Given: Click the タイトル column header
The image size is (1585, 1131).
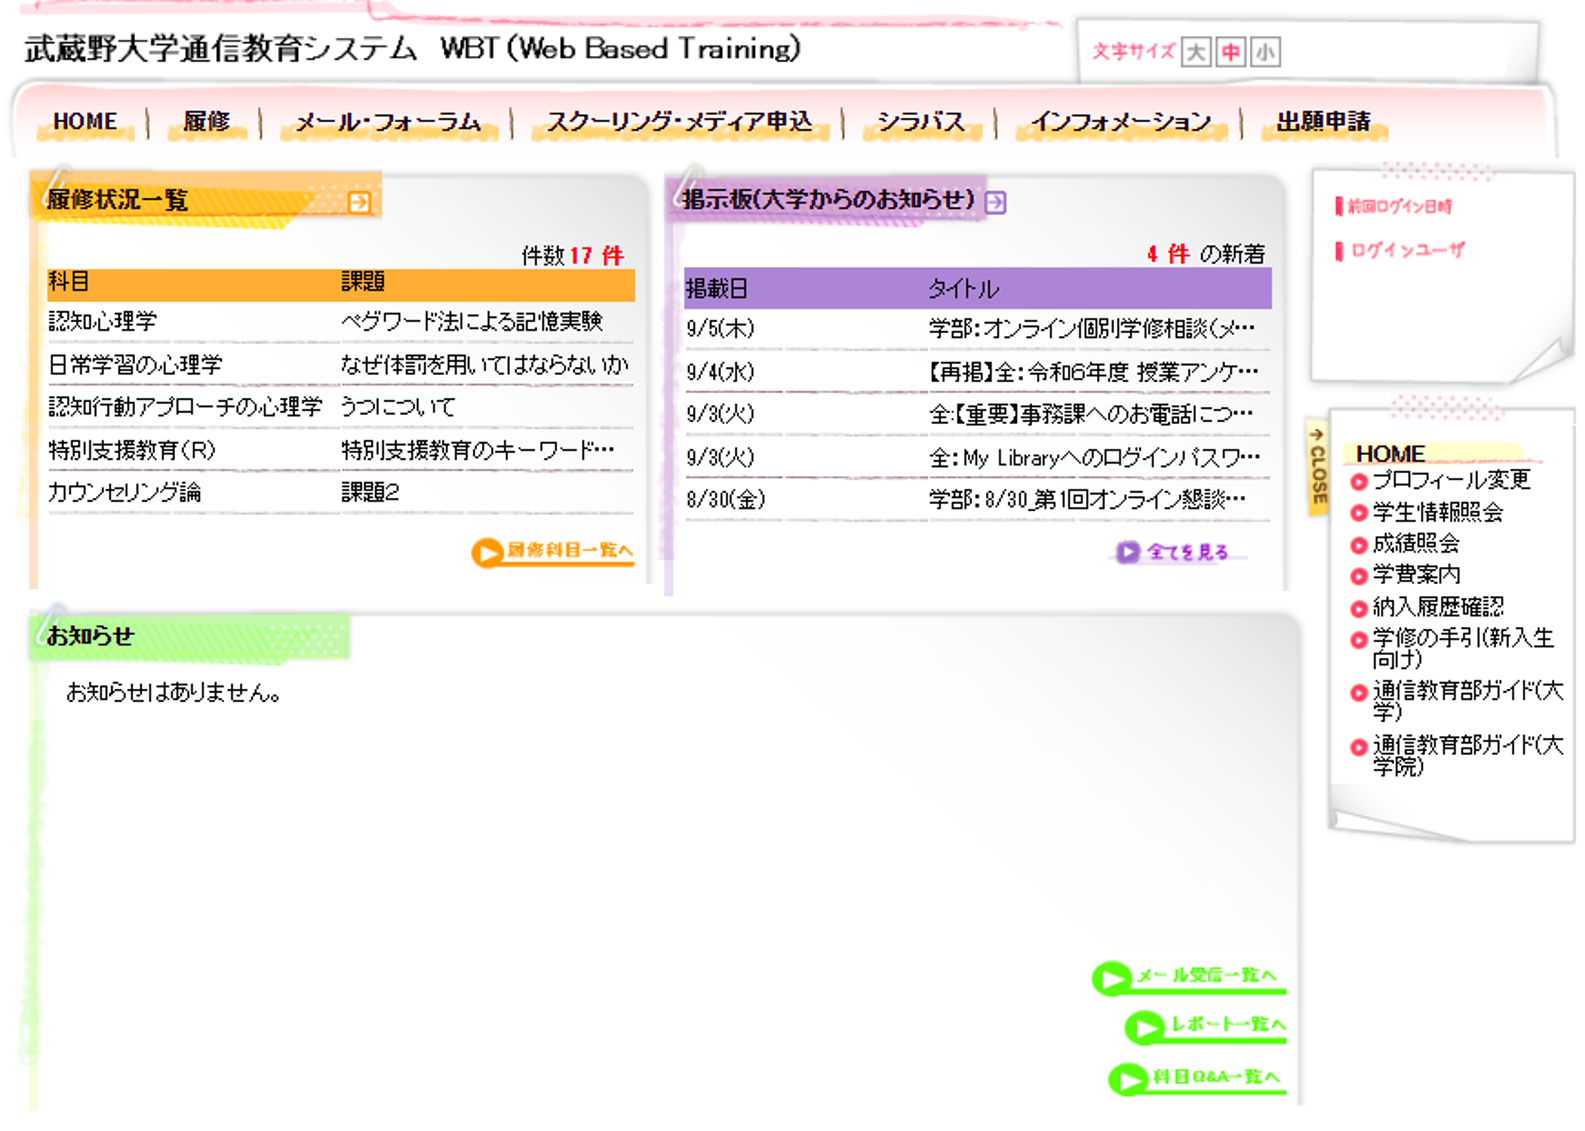Looking at the screenshot, I should point(963,290).
